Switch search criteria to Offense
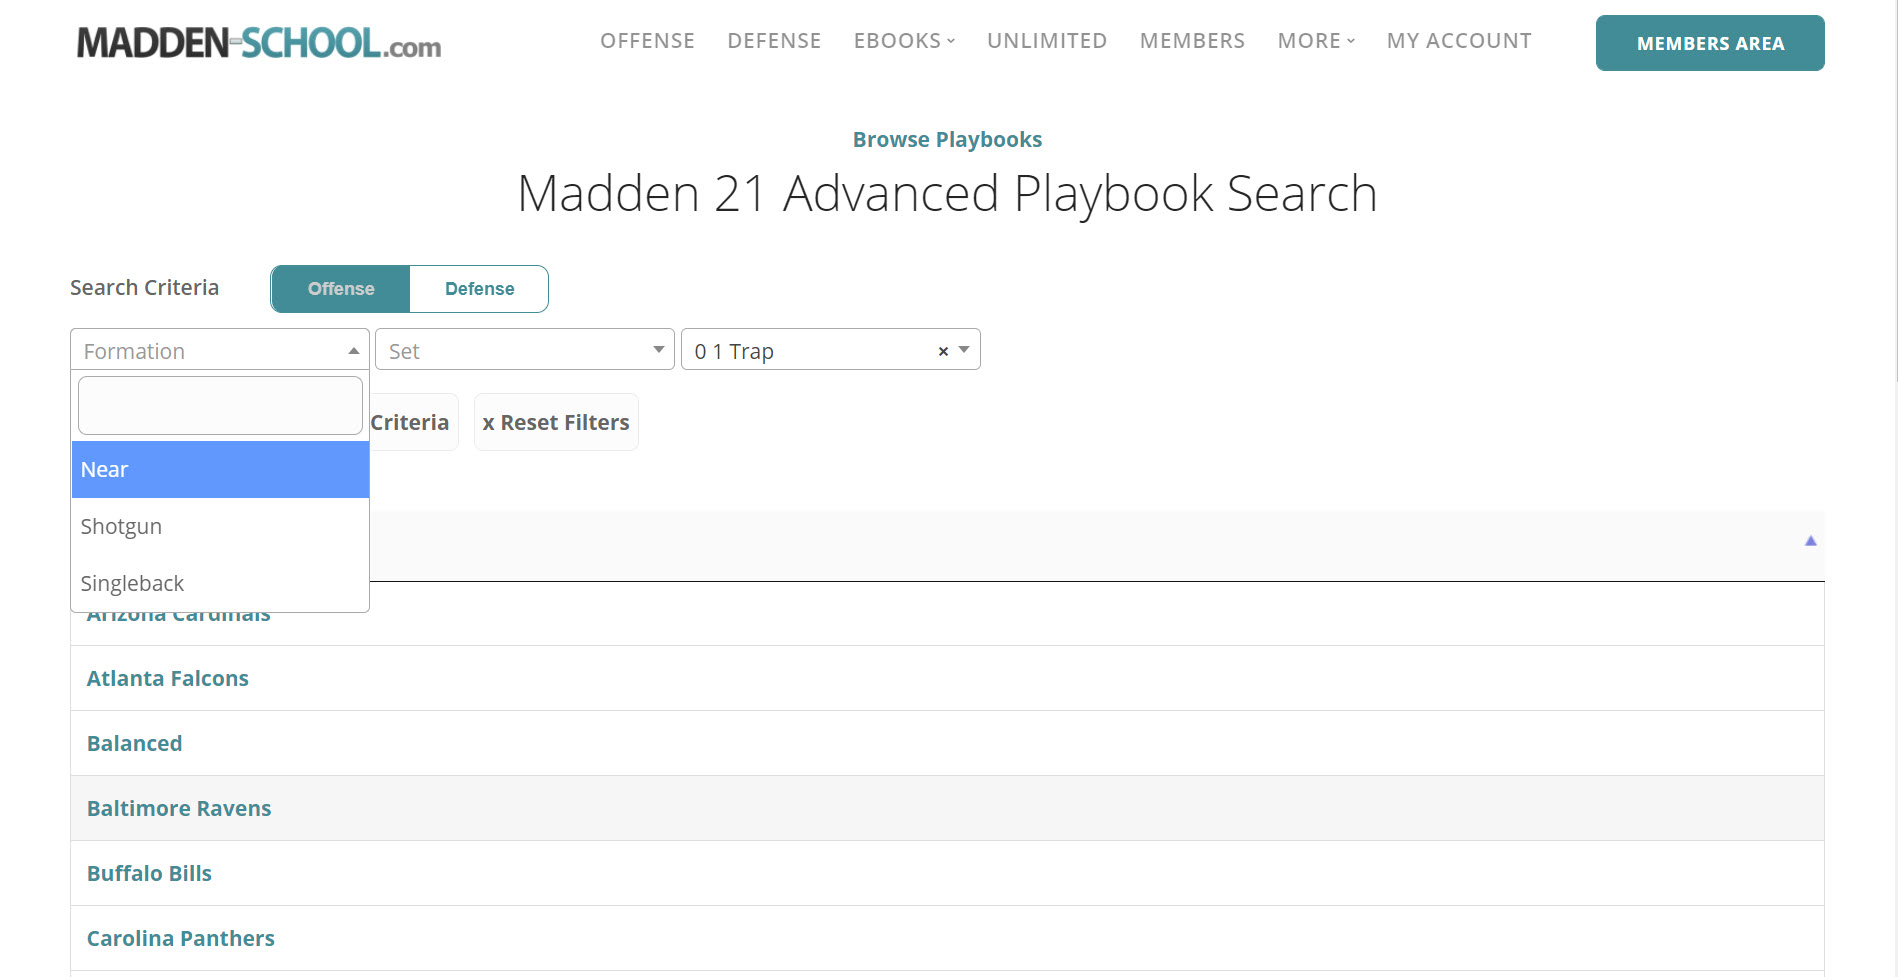Image resolution: width=1898 pixels, height=977 pixels. [341, 289]
